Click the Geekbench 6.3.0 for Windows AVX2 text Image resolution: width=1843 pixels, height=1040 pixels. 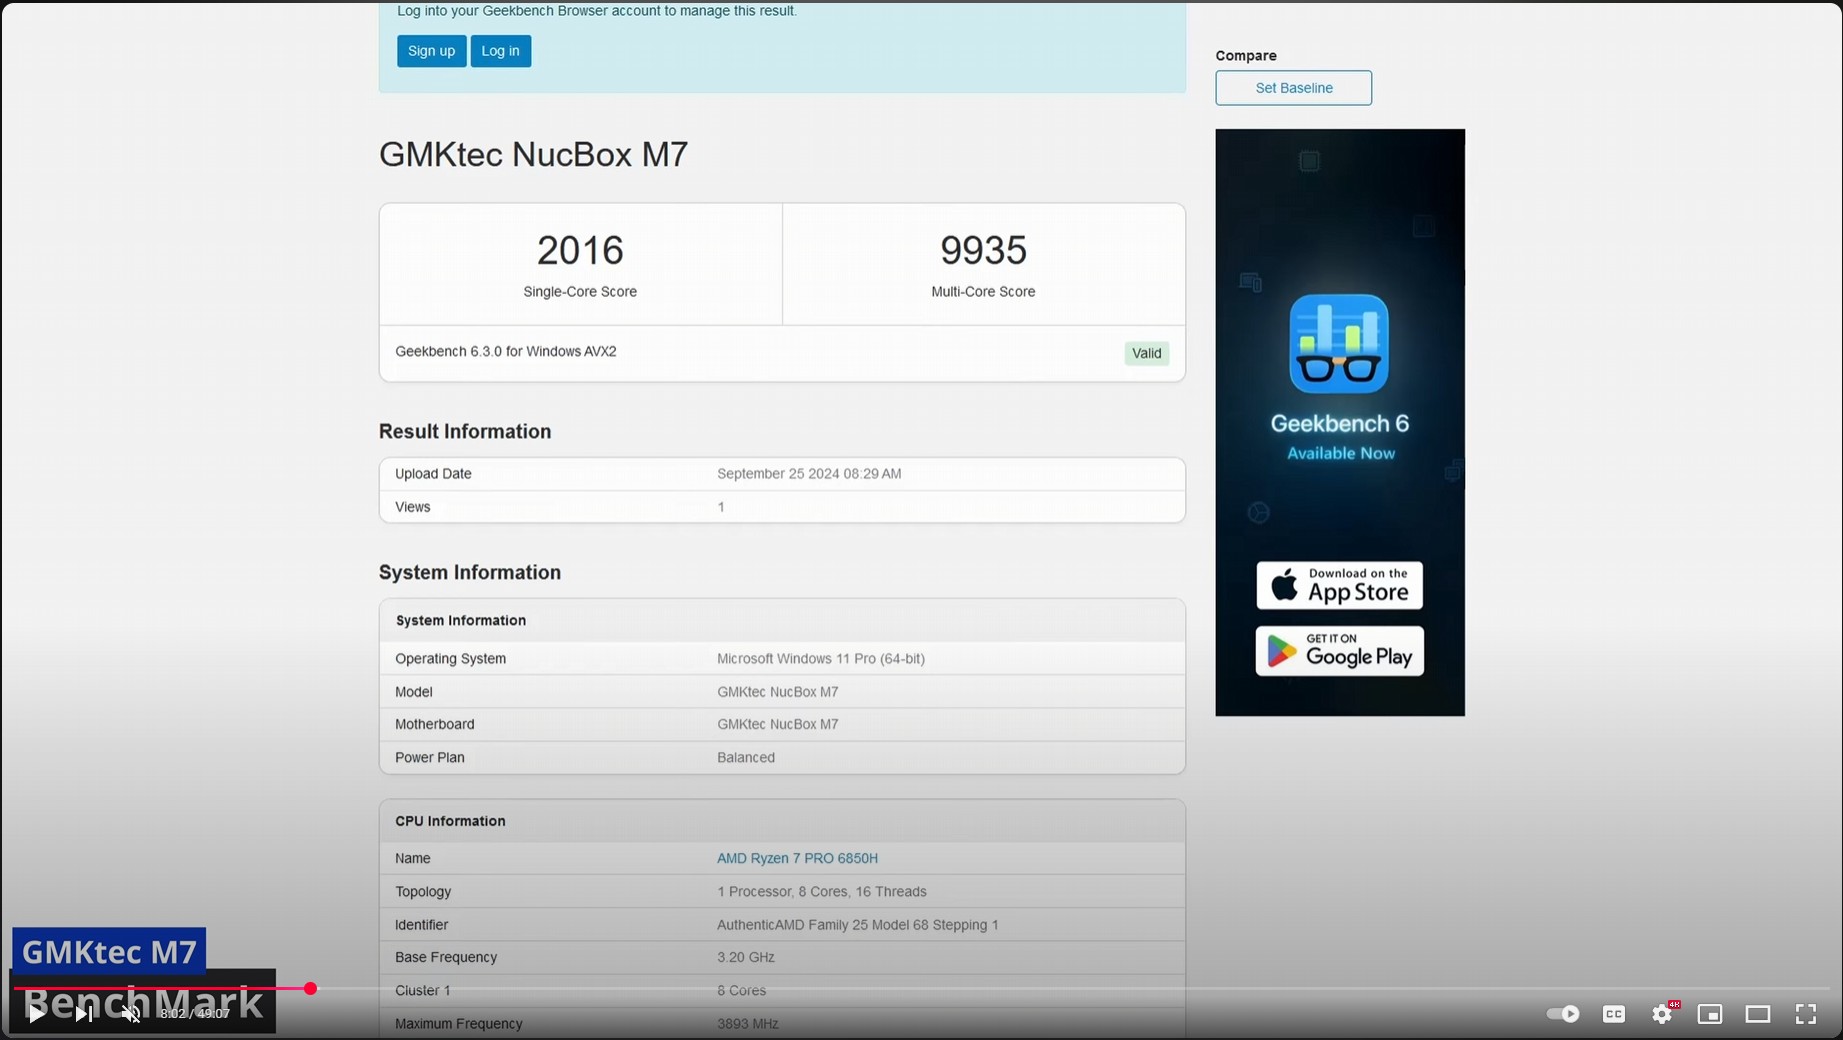[x=506, y=351]
